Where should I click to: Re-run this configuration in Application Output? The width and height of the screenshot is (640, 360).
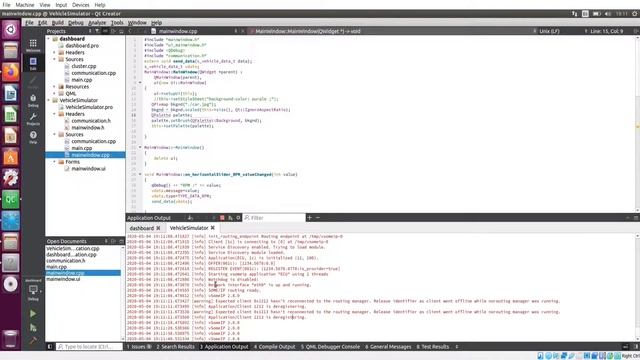point(214,218)
